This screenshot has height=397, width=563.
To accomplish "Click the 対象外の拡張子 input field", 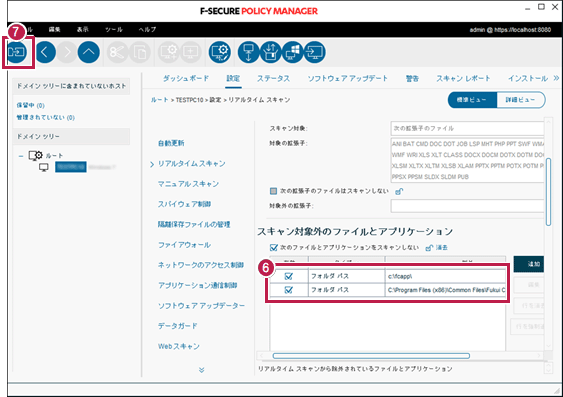I will click(x=467, y=206).
